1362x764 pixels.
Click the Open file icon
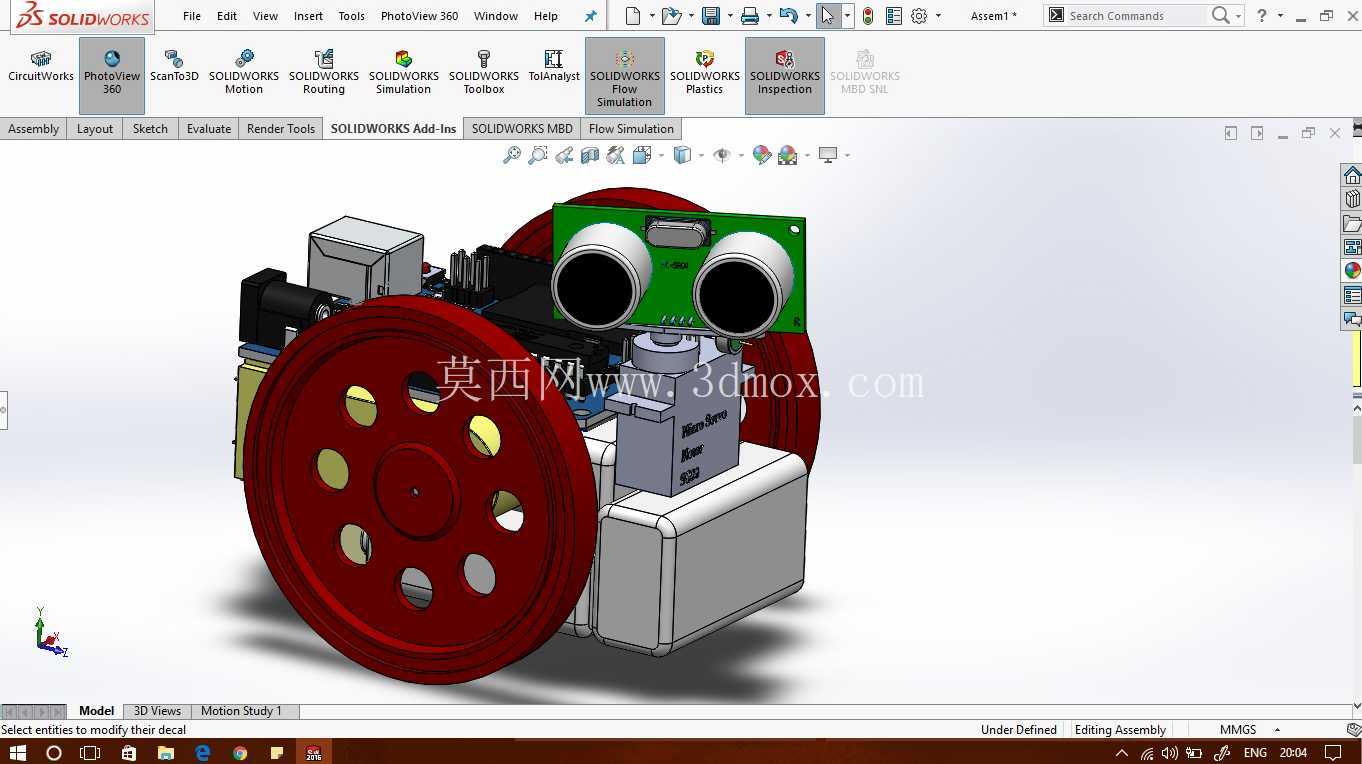(x=671, y=15)
